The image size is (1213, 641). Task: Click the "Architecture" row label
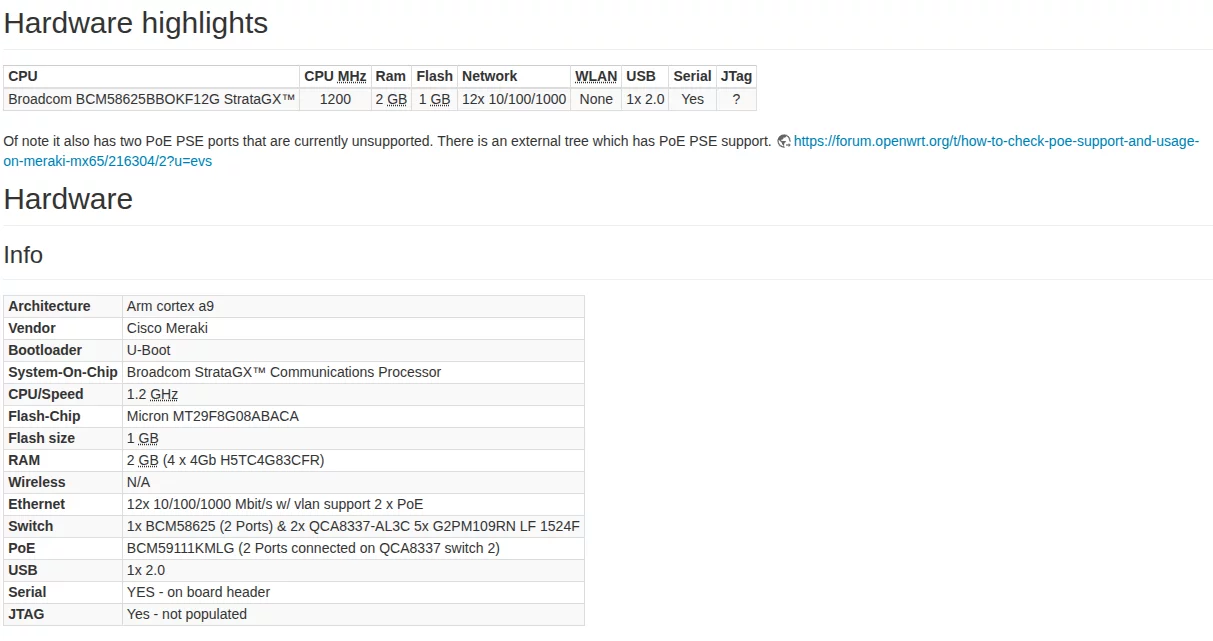[49, 306]
